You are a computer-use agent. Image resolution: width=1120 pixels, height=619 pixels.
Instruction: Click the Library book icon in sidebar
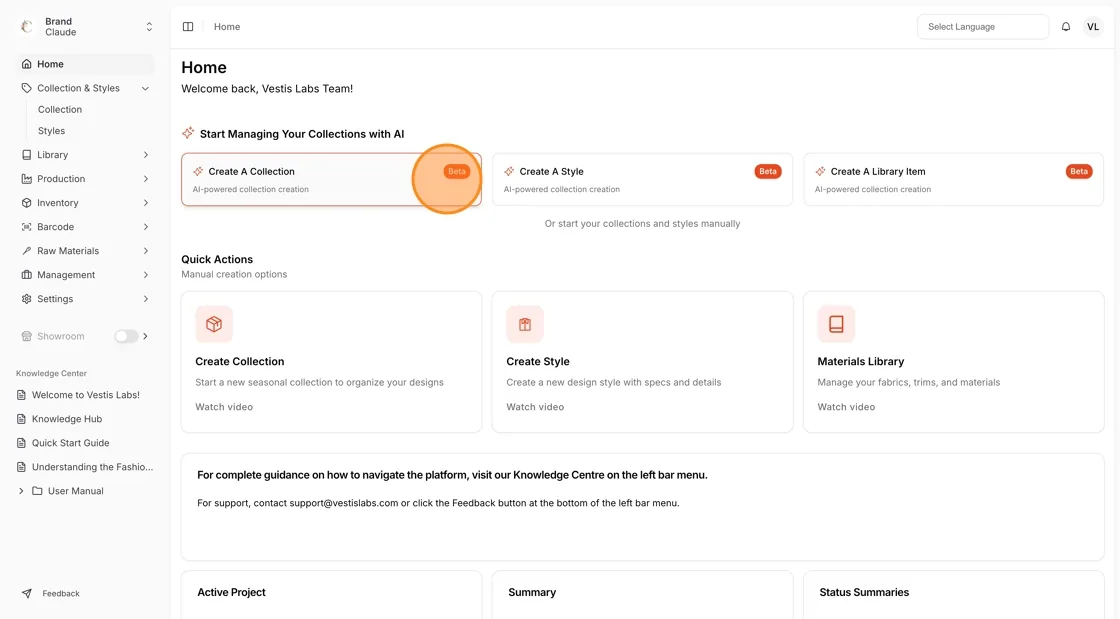[x=26, y=155]
